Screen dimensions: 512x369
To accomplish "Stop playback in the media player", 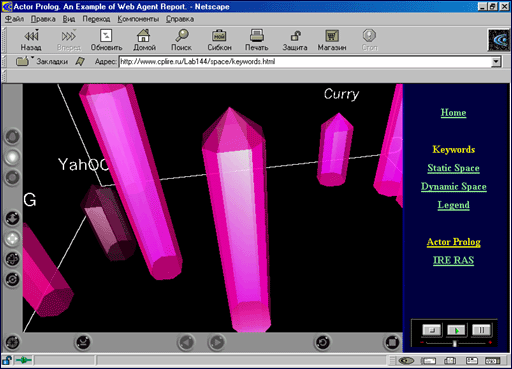I will coord(432,330).
